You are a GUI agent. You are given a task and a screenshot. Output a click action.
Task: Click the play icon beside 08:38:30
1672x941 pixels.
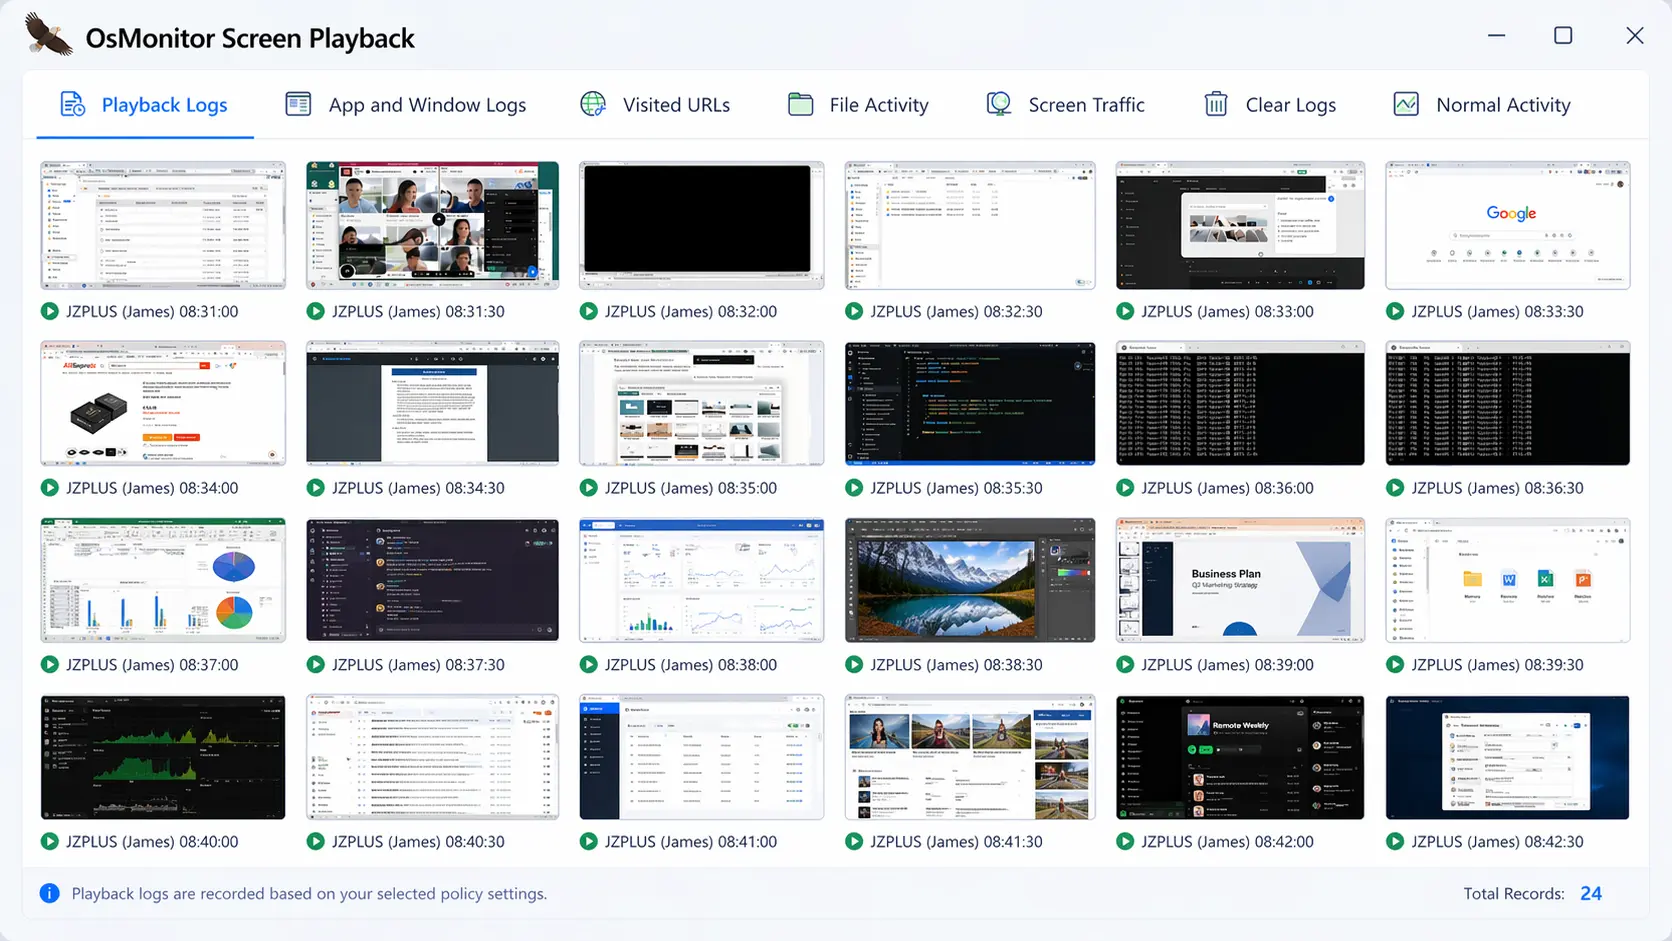click(854, 665)
